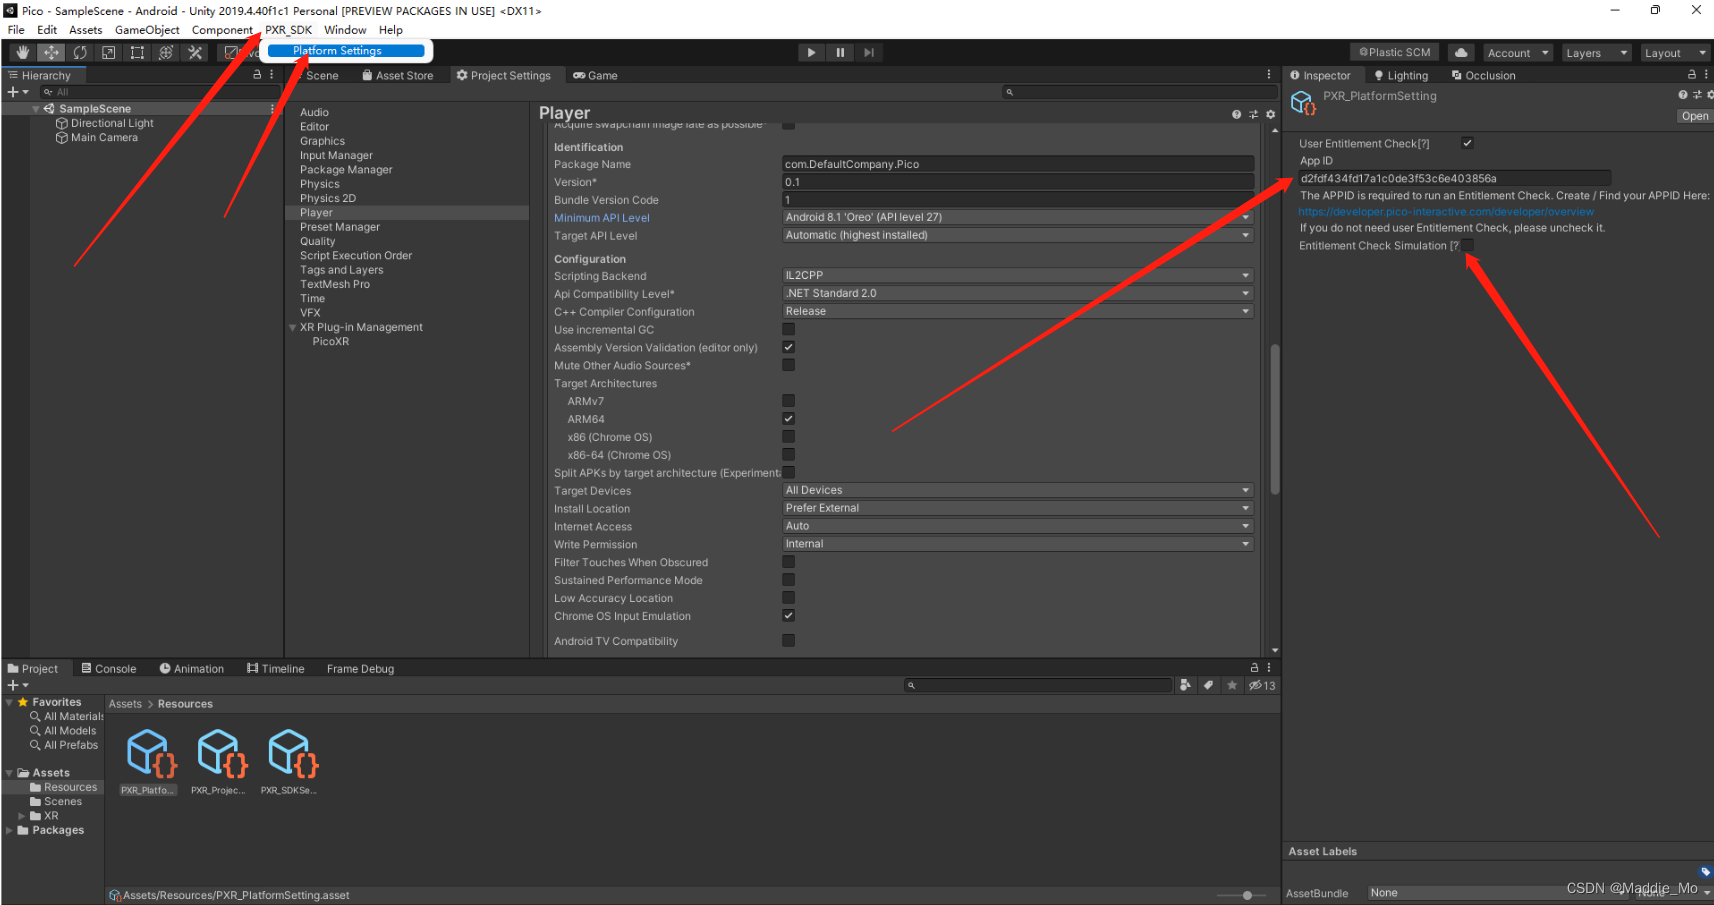
Task: Open Minimum API Level dropdown
Action: pyautogui.click(x=1018, y=217)
